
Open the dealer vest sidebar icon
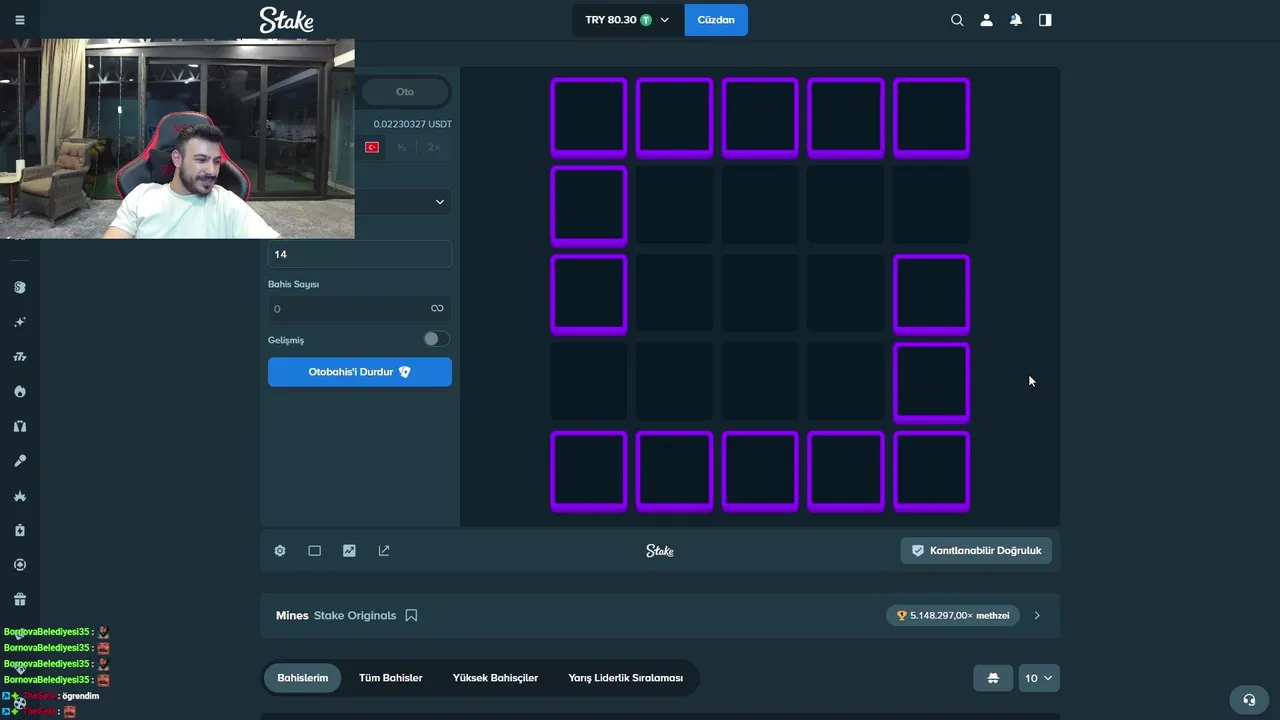coord(20,426)
